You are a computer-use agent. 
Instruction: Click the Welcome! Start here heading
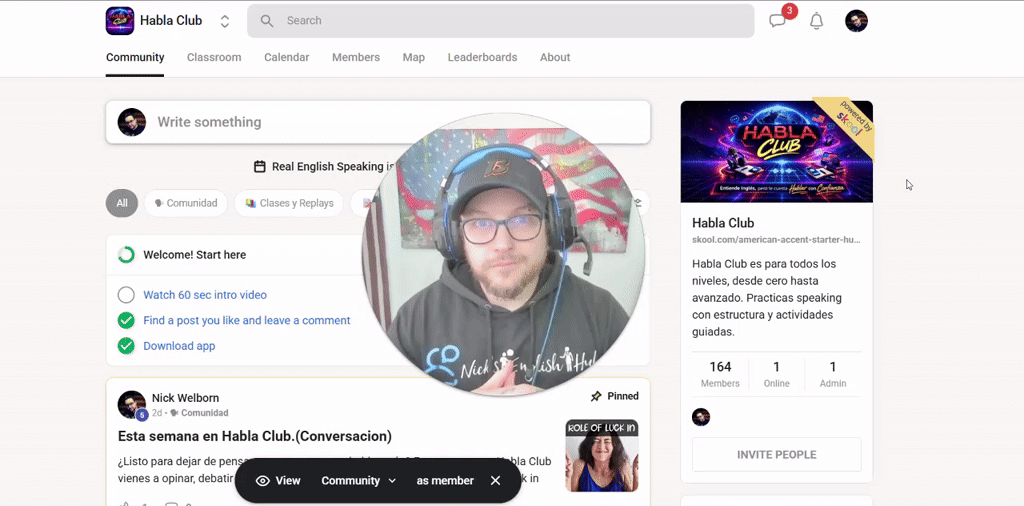click(x=195, y=255)
